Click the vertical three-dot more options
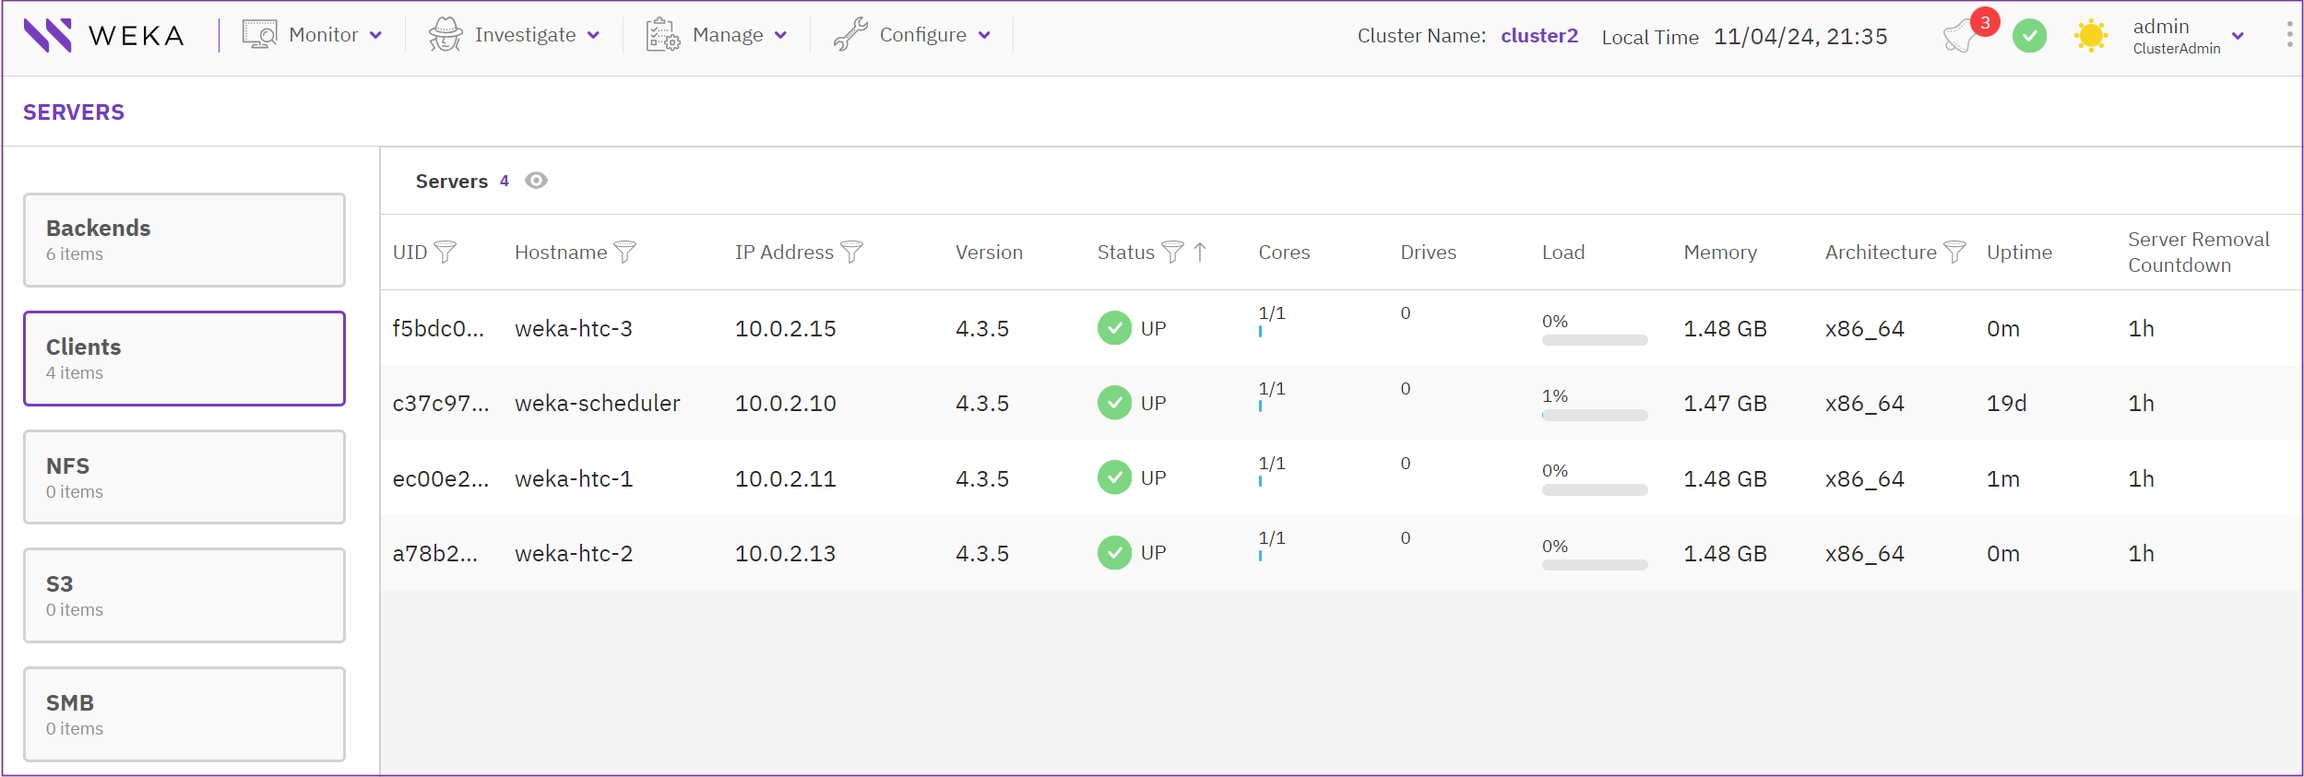Viewport: 2304px width, 777px height. click(x=2289, y=35)
